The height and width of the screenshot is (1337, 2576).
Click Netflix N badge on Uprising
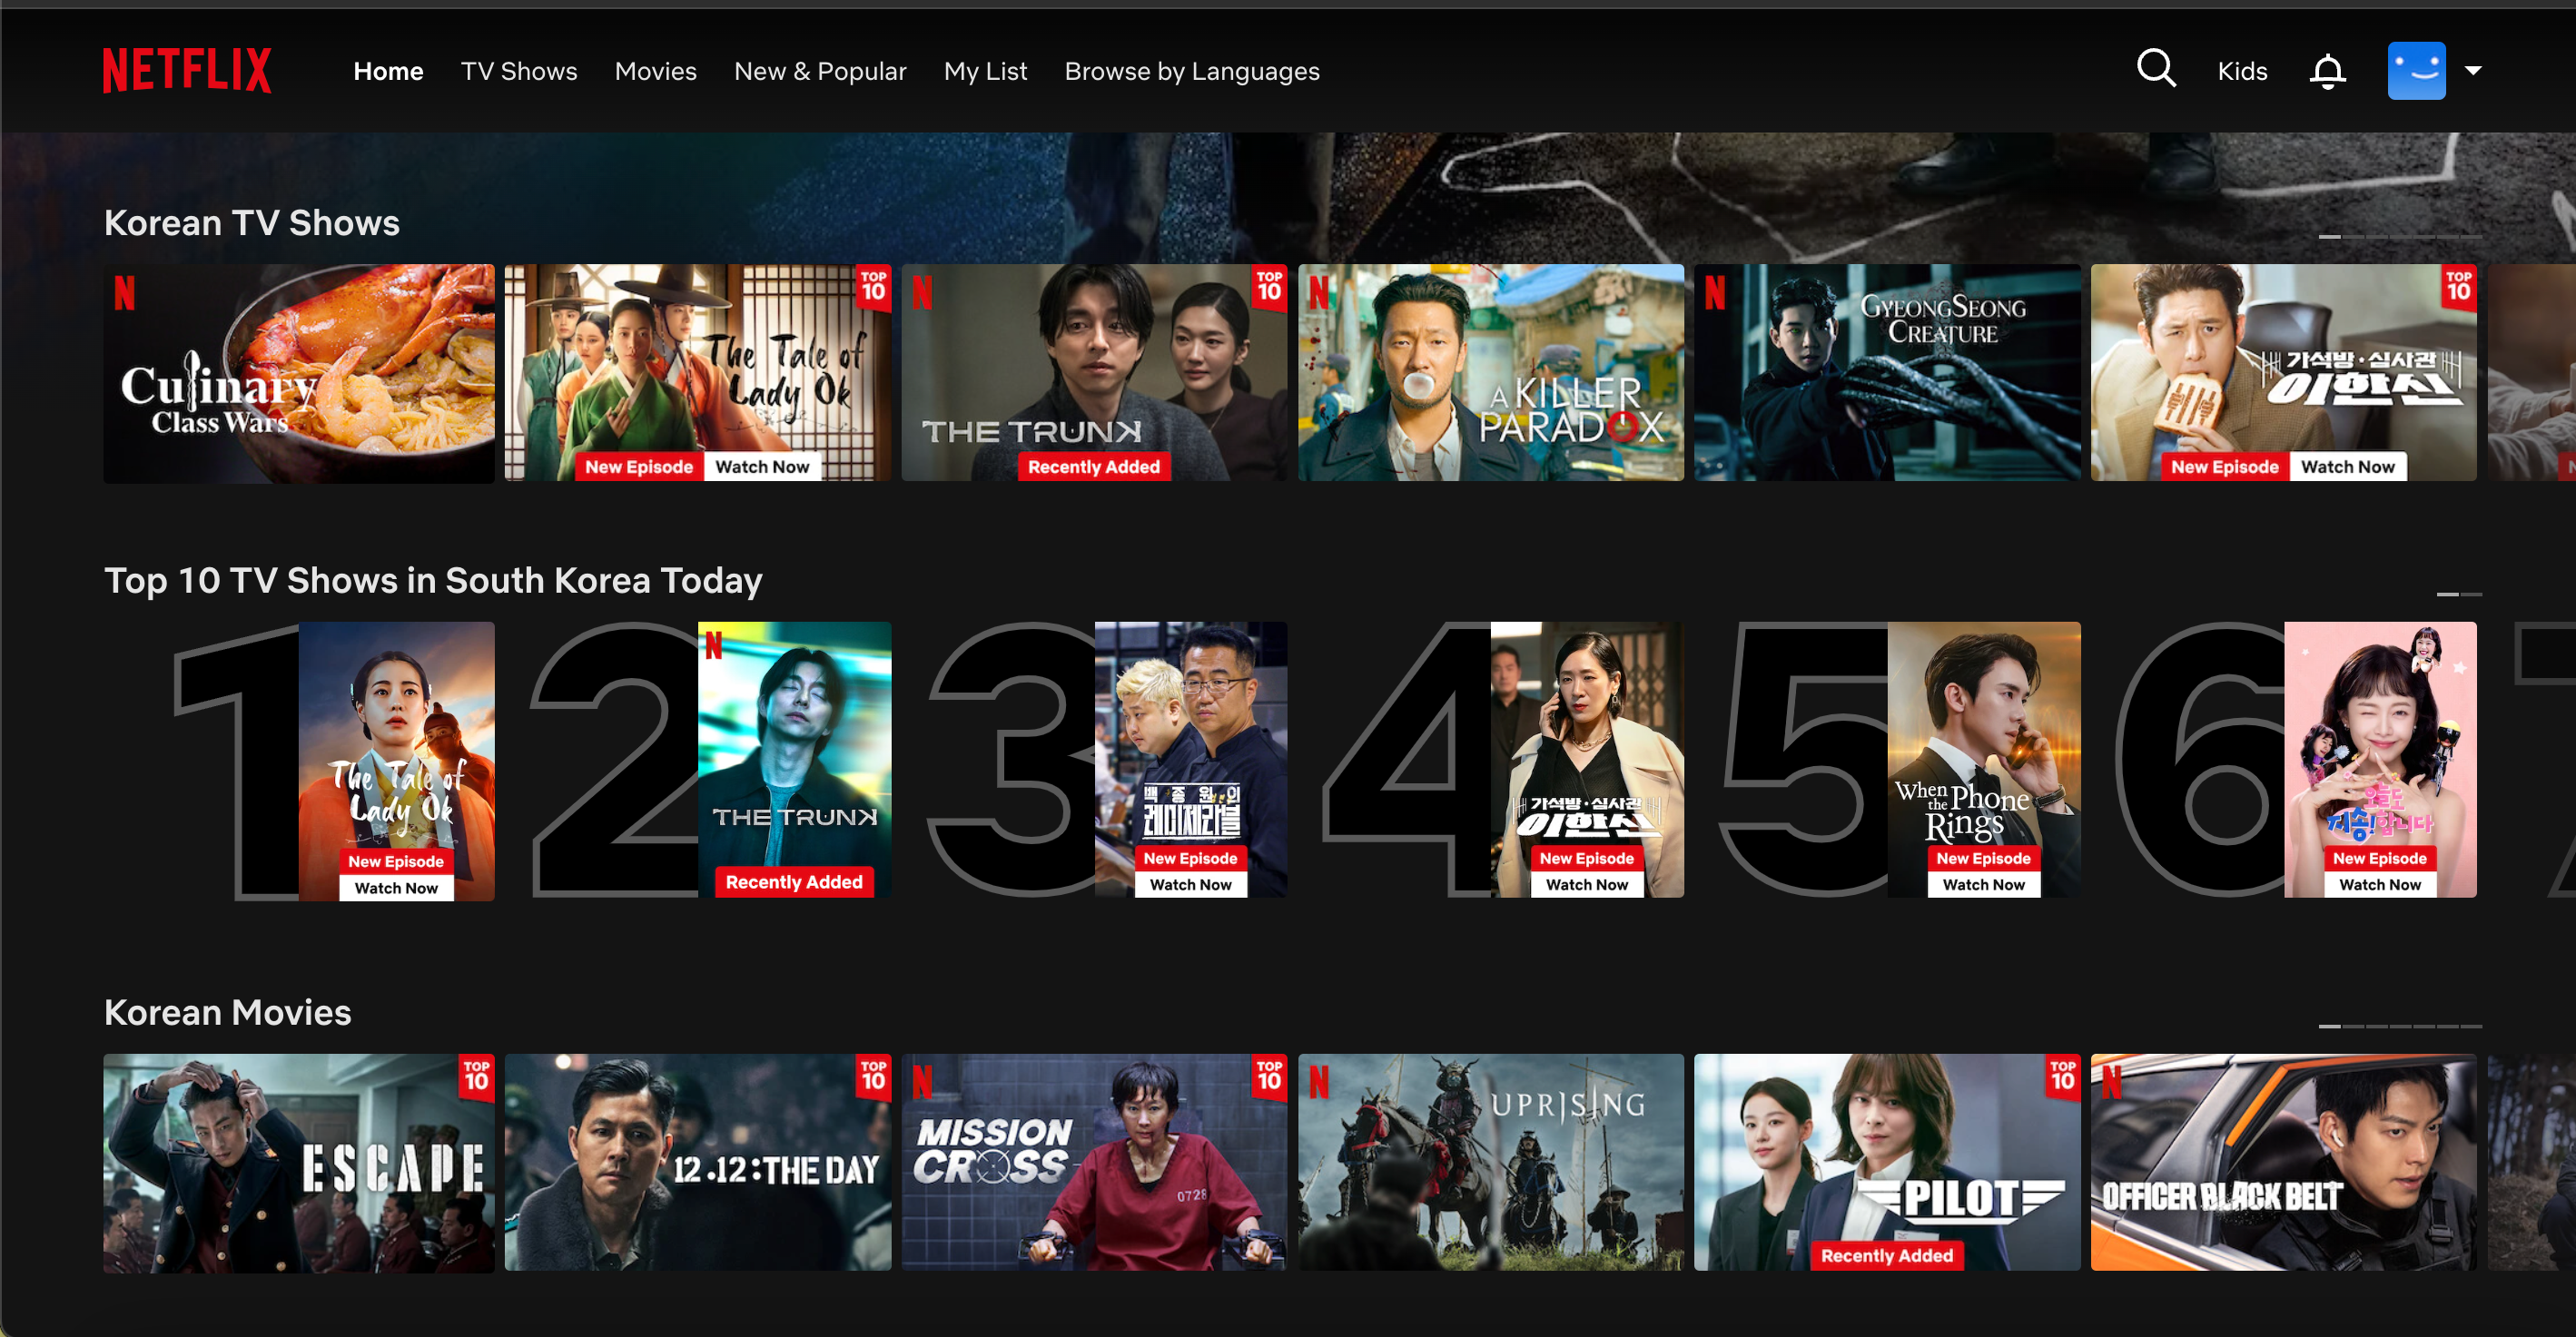tap(1319, 1081)
